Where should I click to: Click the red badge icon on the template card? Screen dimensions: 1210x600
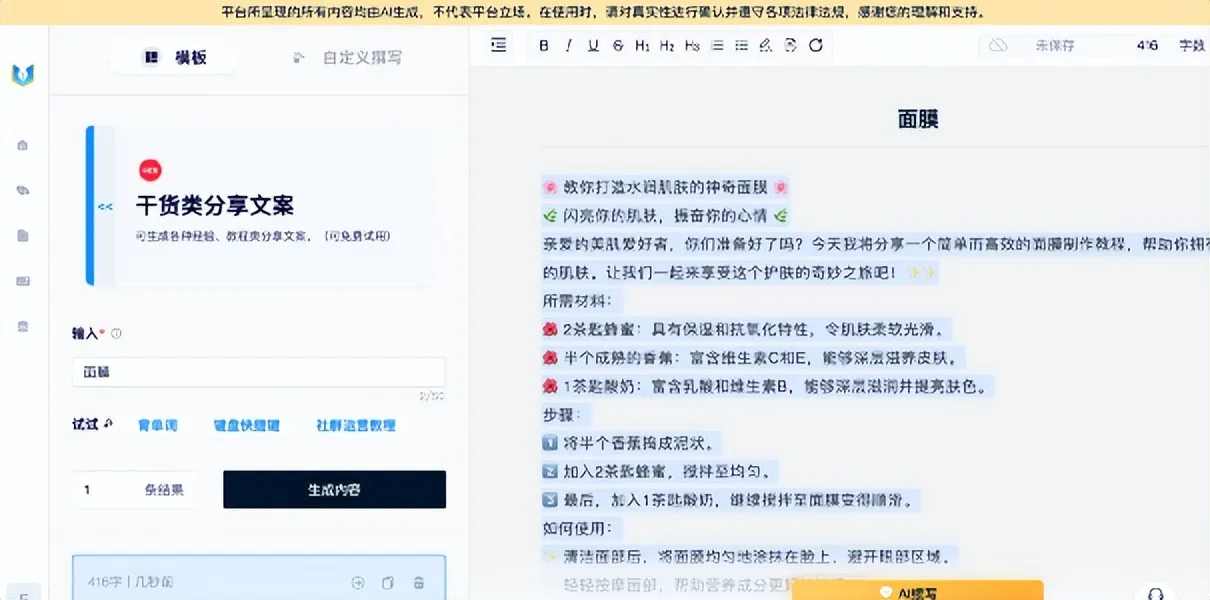click(x=149, y=170)
